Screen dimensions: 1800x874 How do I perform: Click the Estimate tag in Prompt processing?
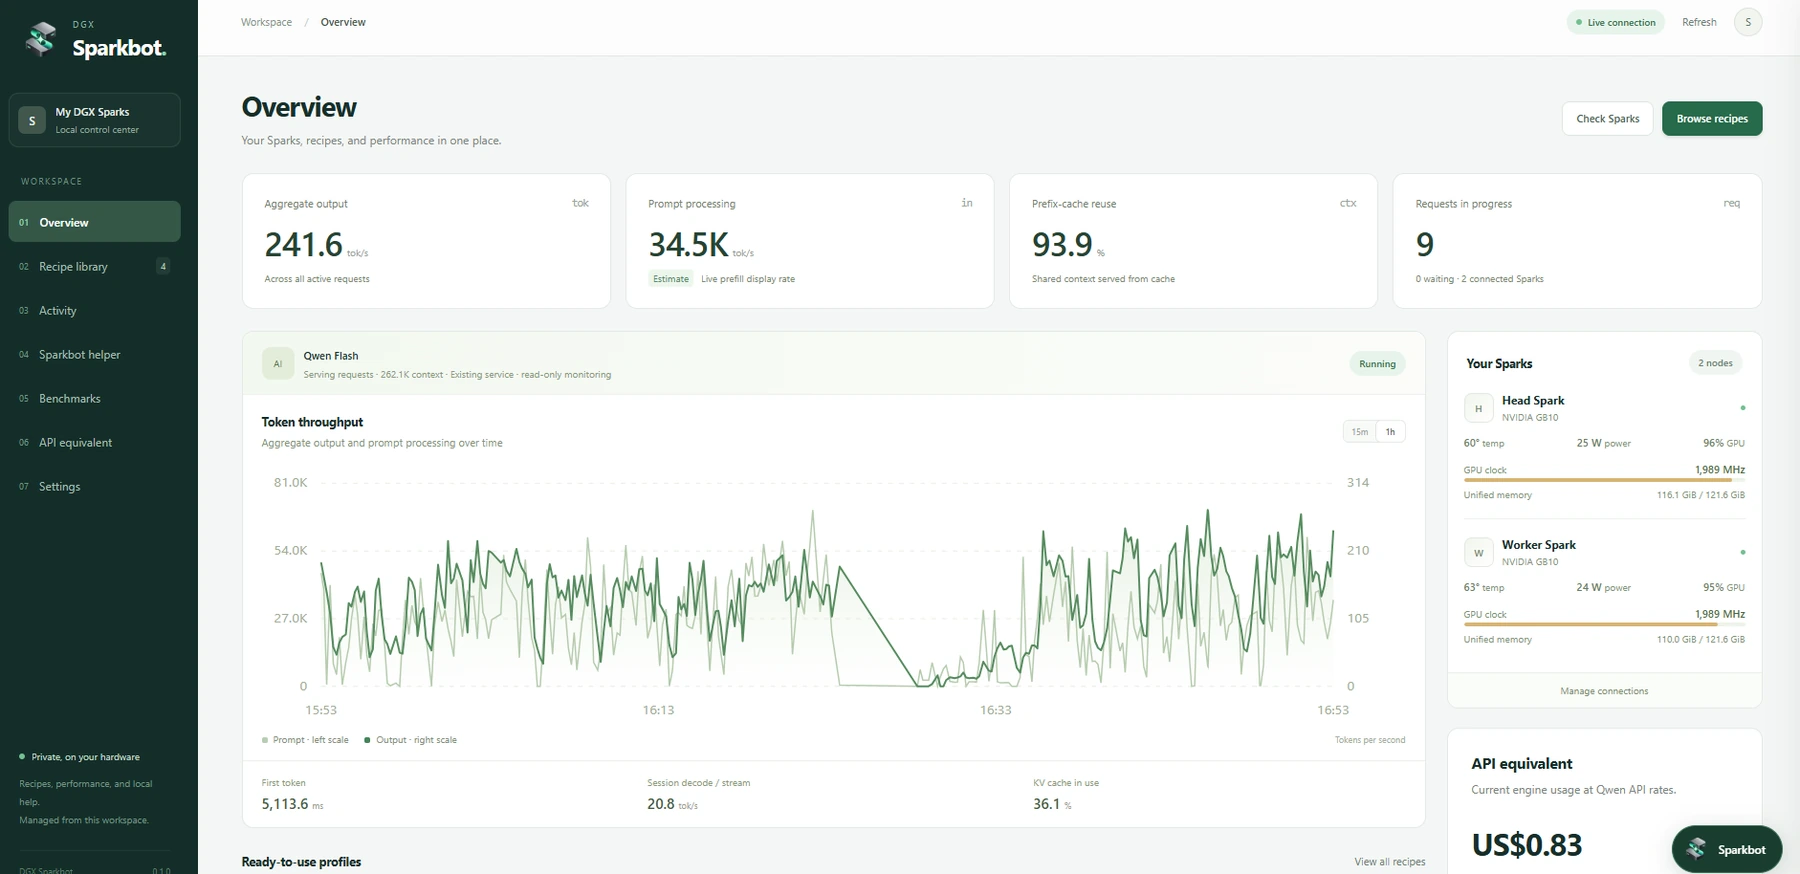pos(671,279)
